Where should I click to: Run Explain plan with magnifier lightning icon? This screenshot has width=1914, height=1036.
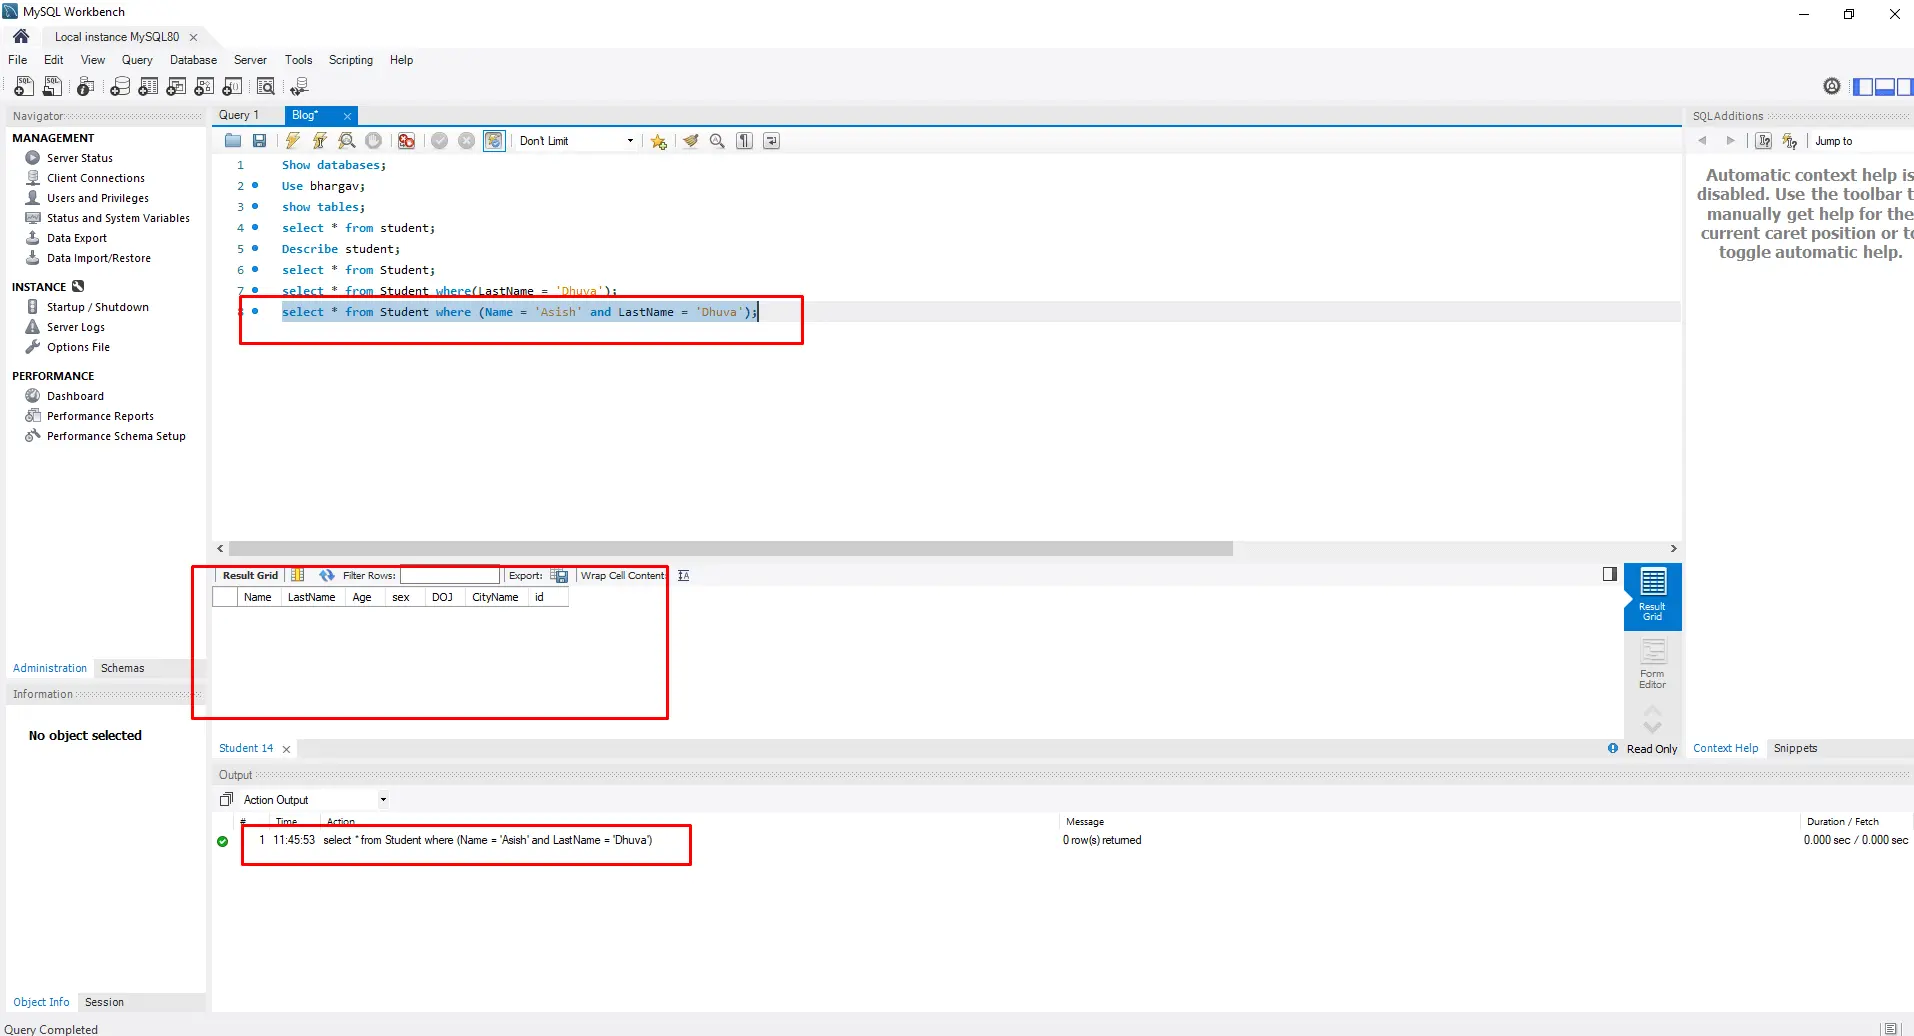point(346,141)
